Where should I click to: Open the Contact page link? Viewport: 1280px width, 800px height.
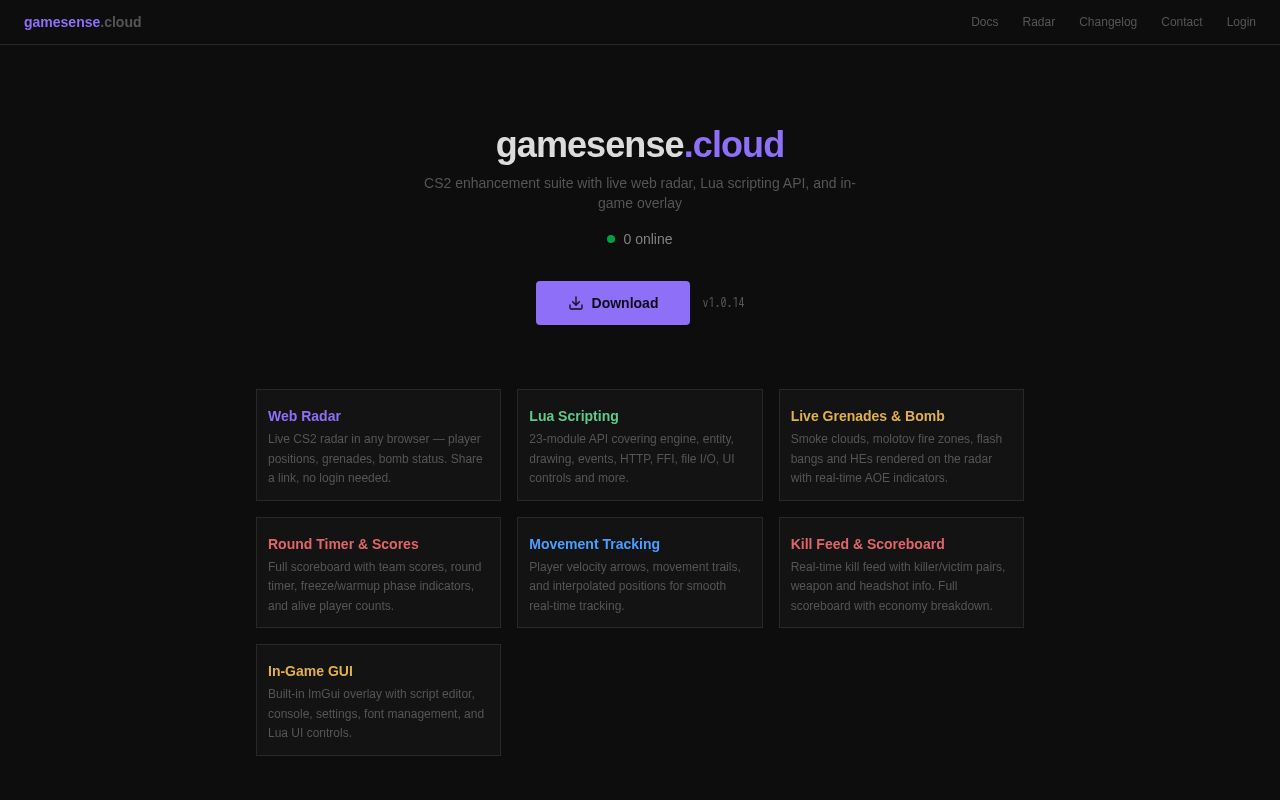1182,22
